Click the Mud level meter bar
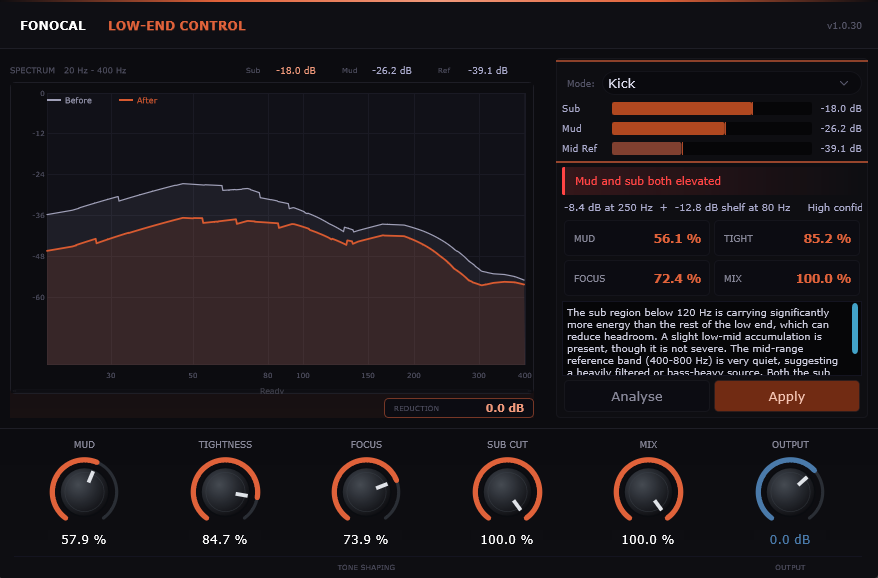 (711, 129)
